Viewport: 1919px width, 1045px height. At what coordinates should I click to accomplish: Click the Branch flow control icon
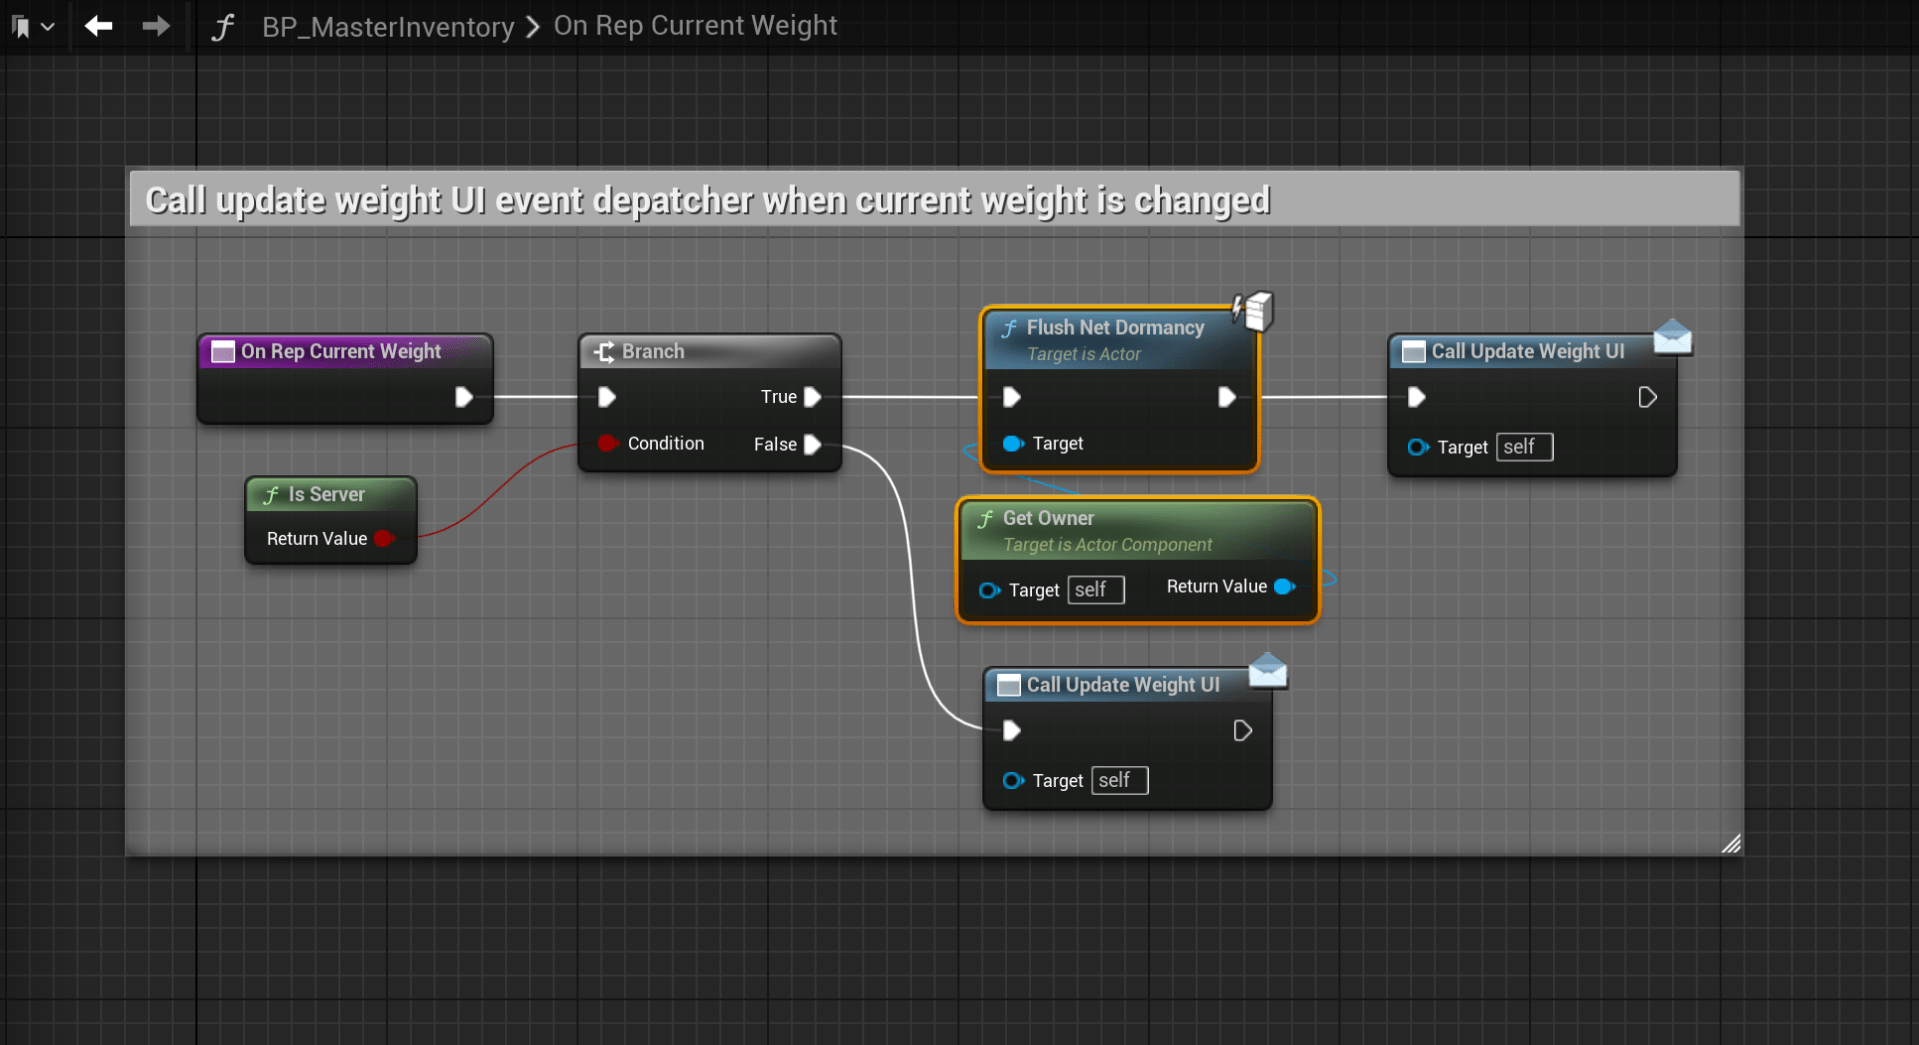[x=604, y=352]
